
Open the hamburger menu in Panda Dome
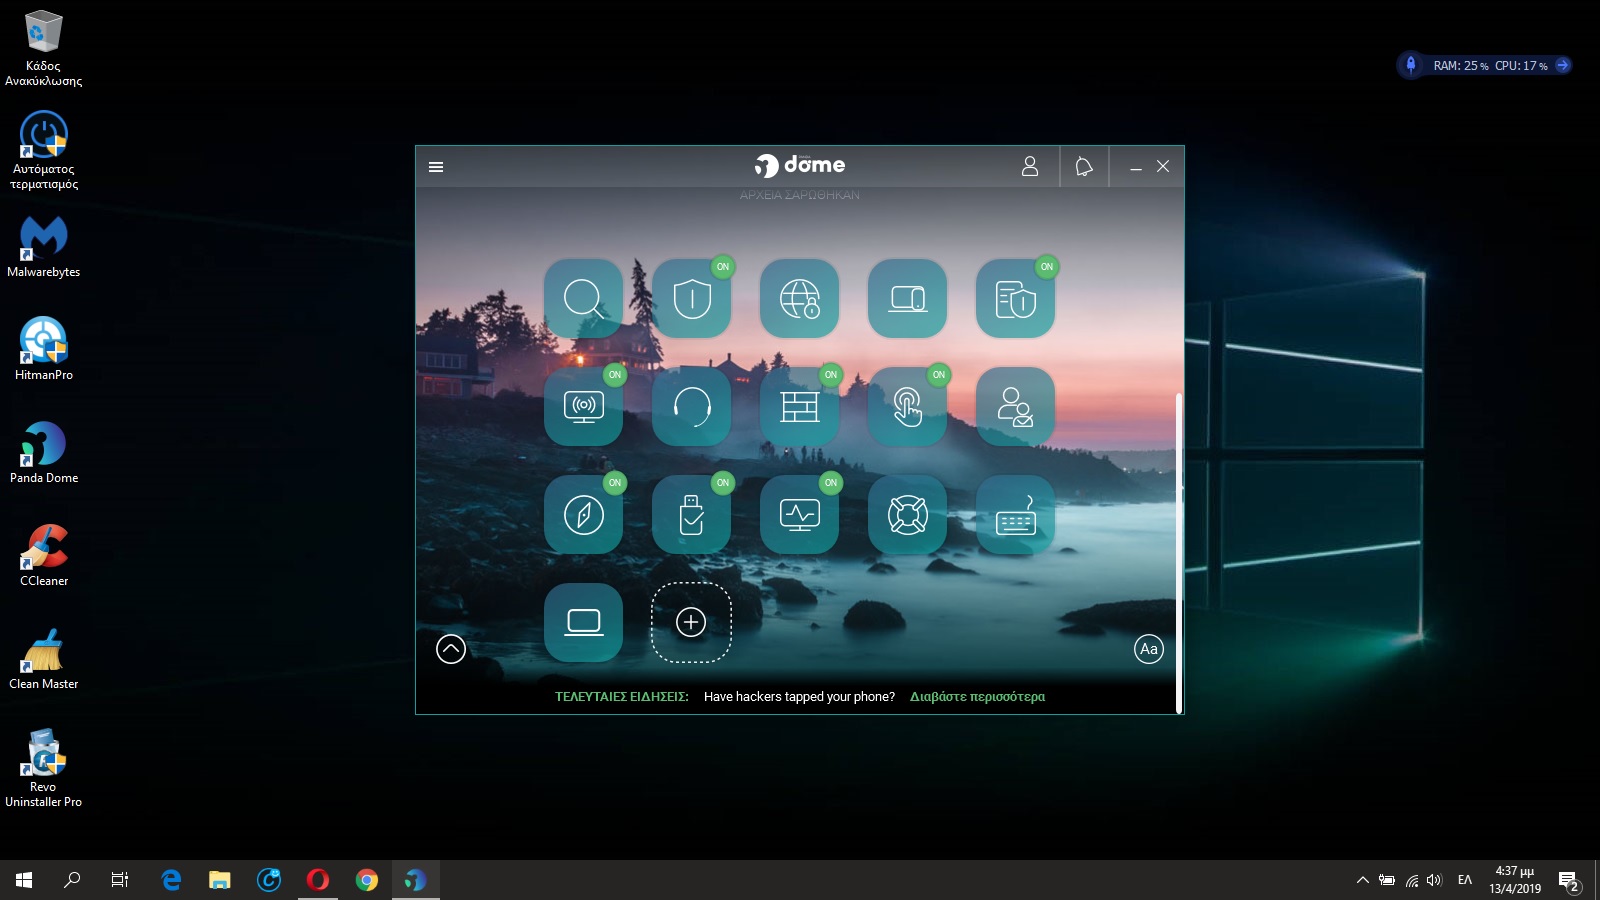(436, 167)
